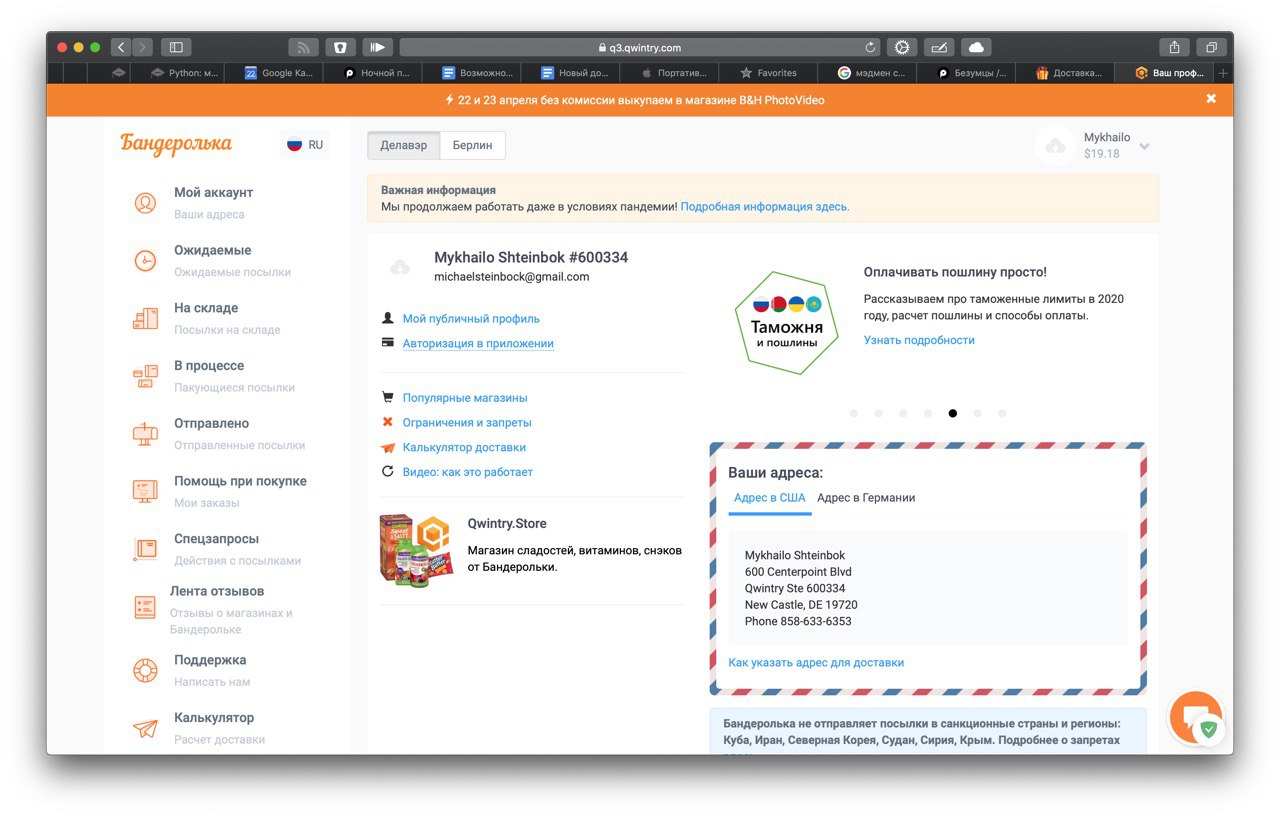Click the cloud icon in Safari toolbar

976,47
